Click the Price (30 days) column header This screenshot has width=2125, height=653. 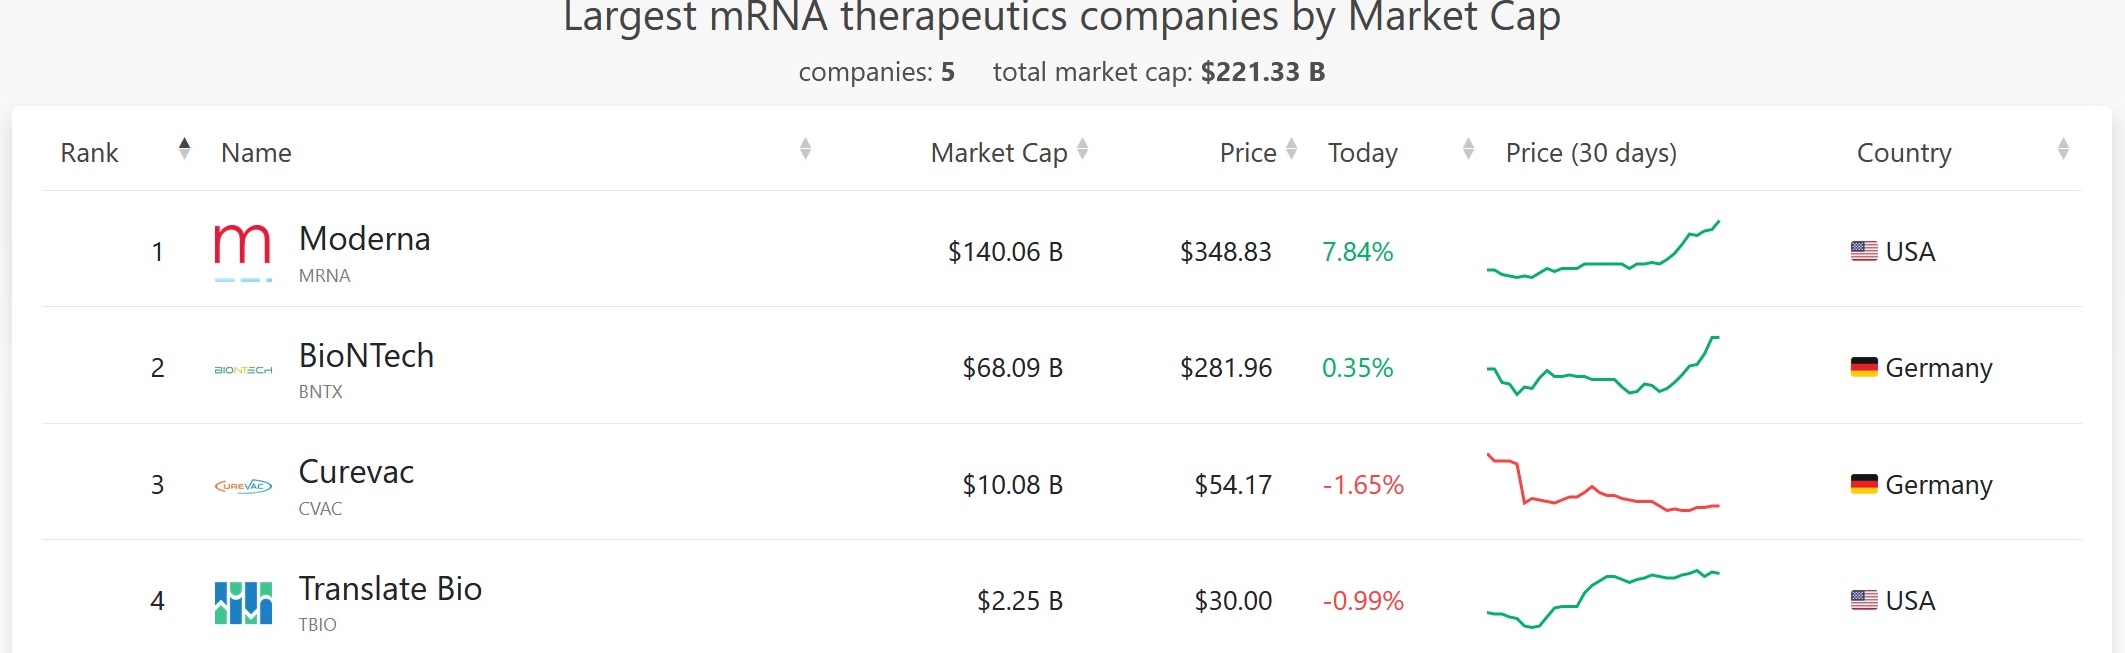coord(1591,153)
